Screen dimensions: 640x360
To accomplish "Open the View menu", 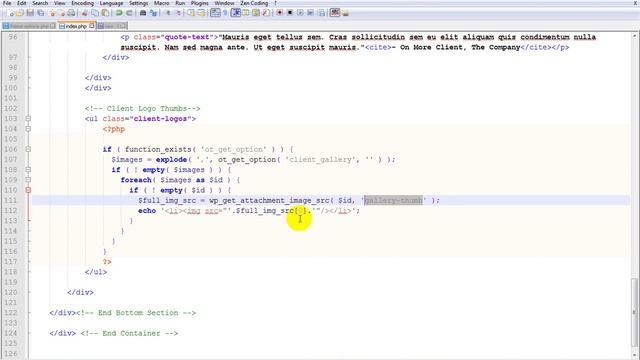I will 60,3.
